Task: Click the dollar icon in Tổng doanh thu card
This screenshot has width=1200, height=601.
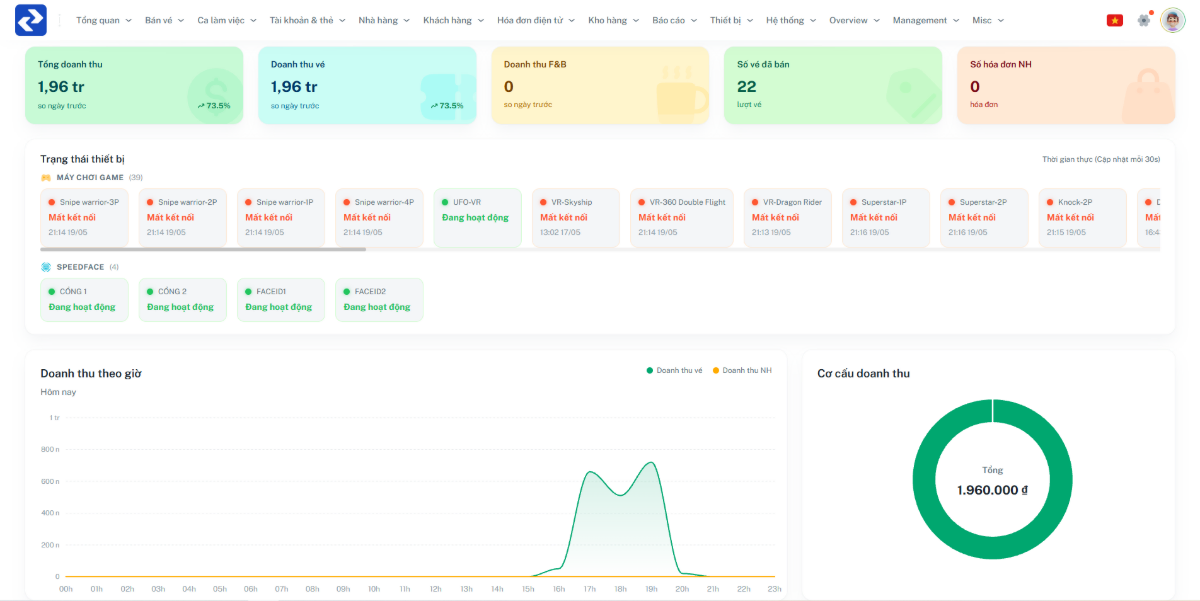Action: 215,97
